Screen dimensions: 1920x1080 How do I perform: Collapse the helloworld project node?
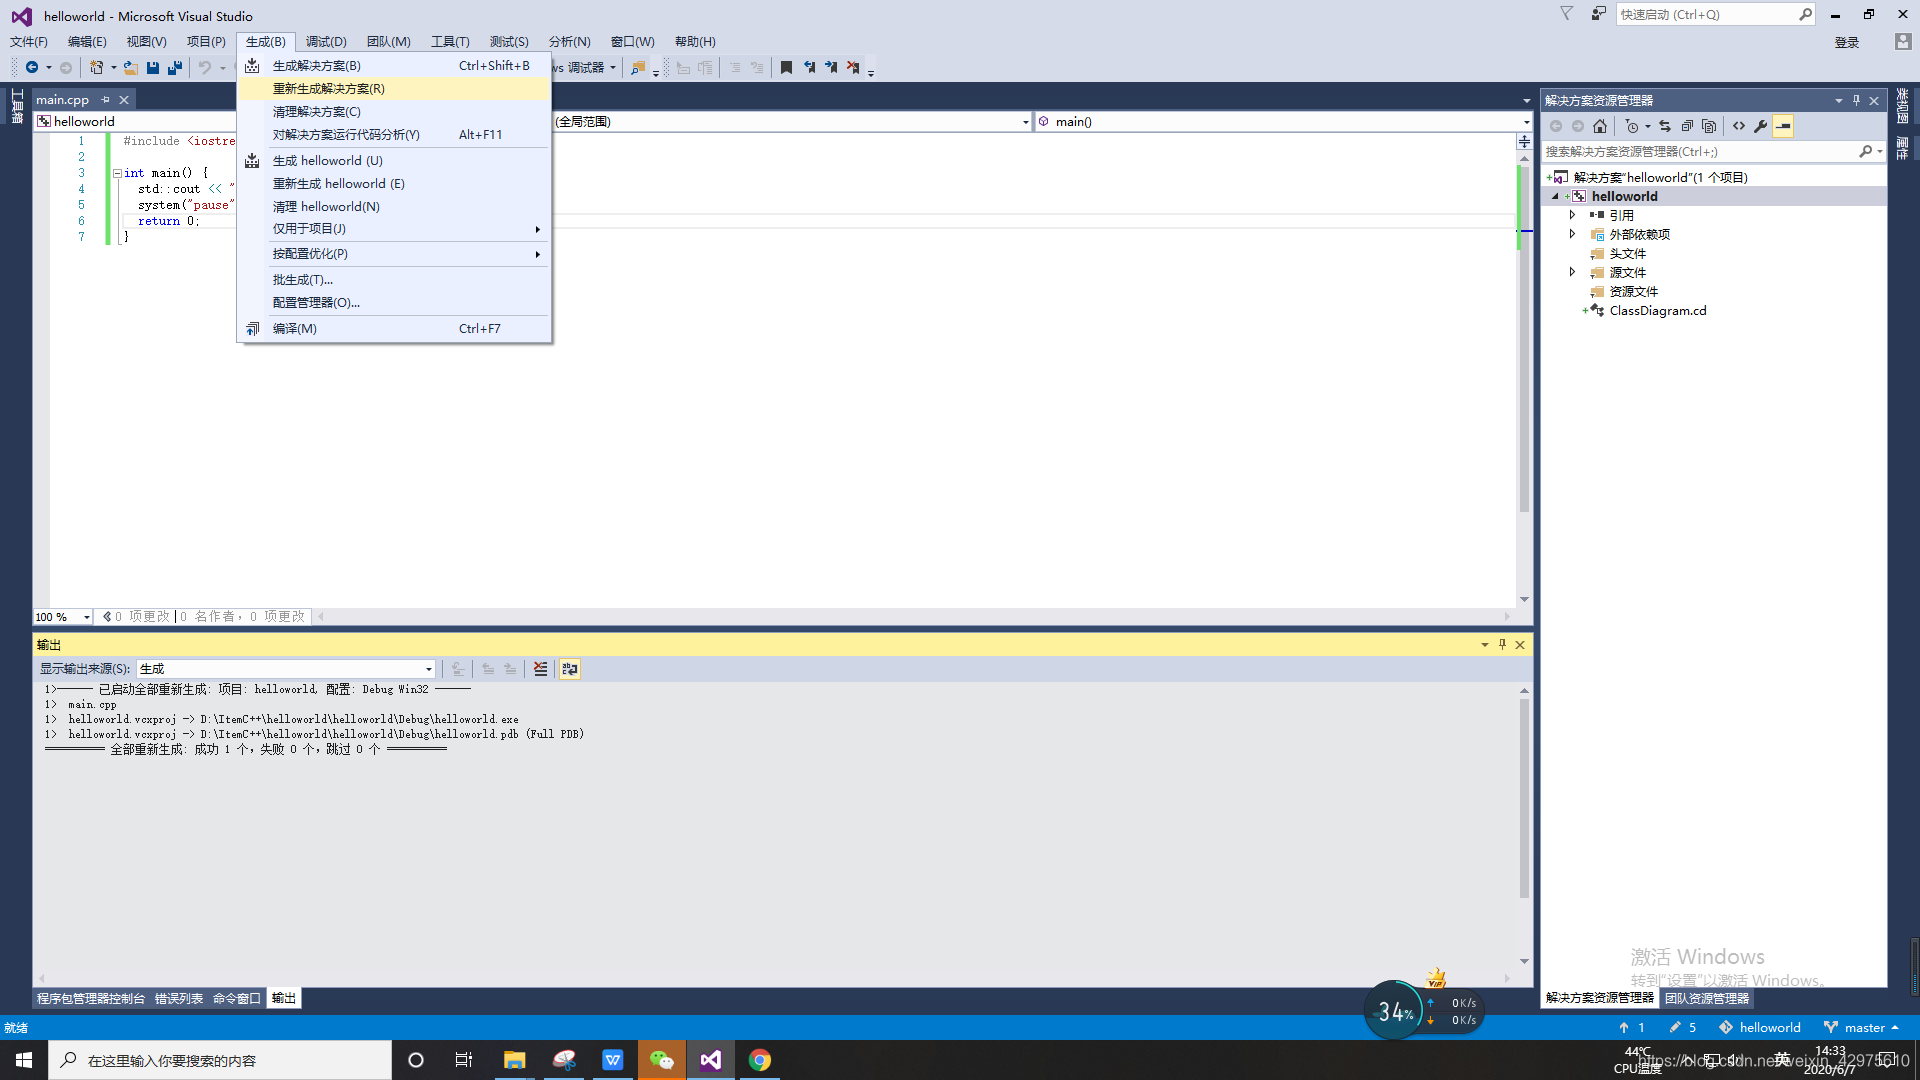pyautogui.click(x=1555, y=197)
